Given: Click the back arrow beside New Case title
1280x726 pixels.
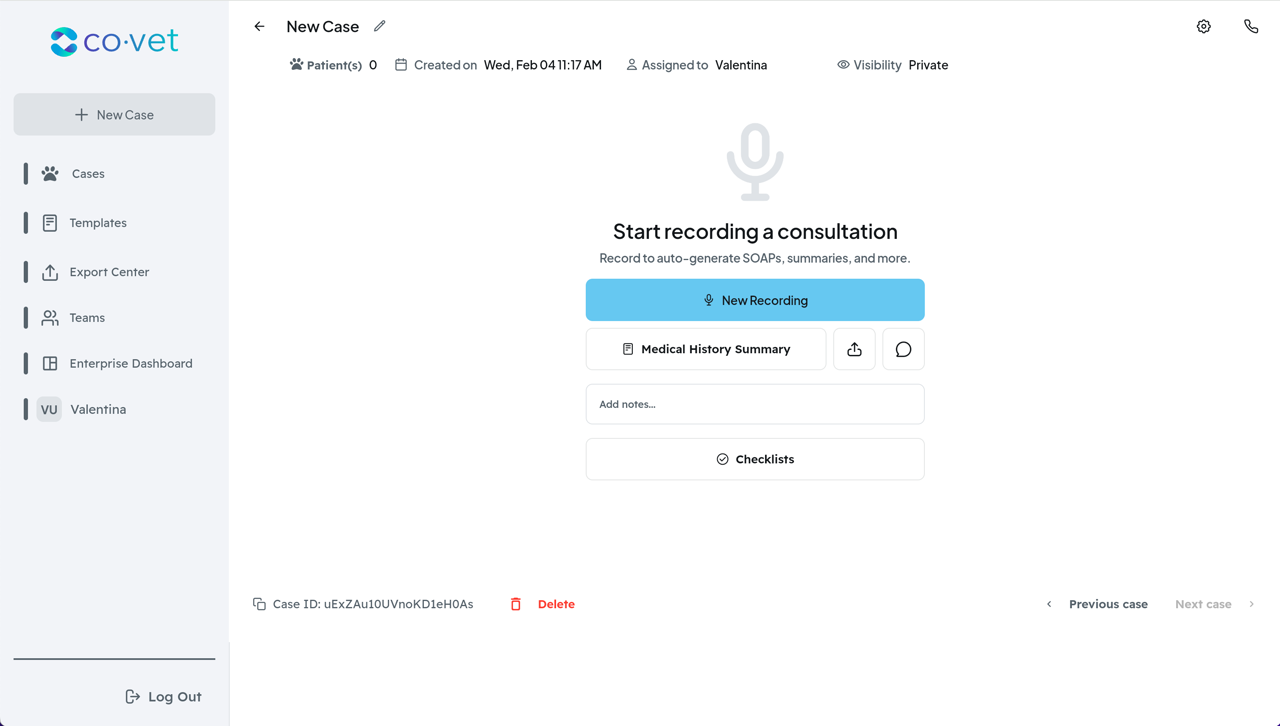Looking at the screenshot, I should [x=259, y=27].
